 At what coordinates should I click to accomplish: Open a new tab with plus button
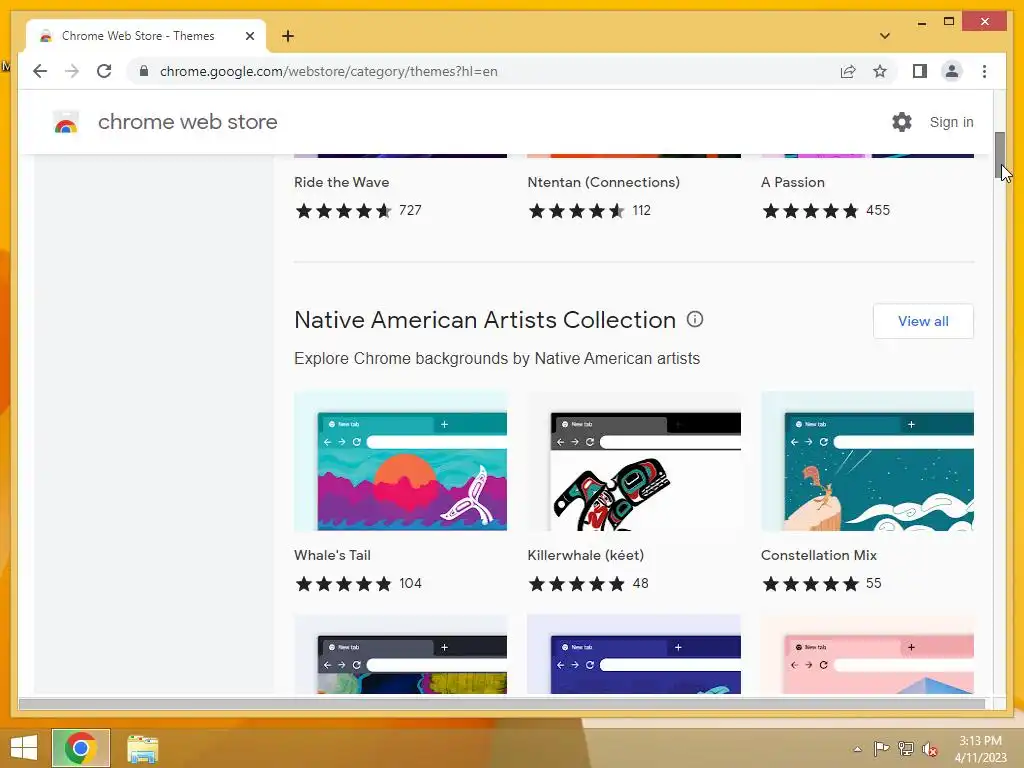tap(288, 36)
